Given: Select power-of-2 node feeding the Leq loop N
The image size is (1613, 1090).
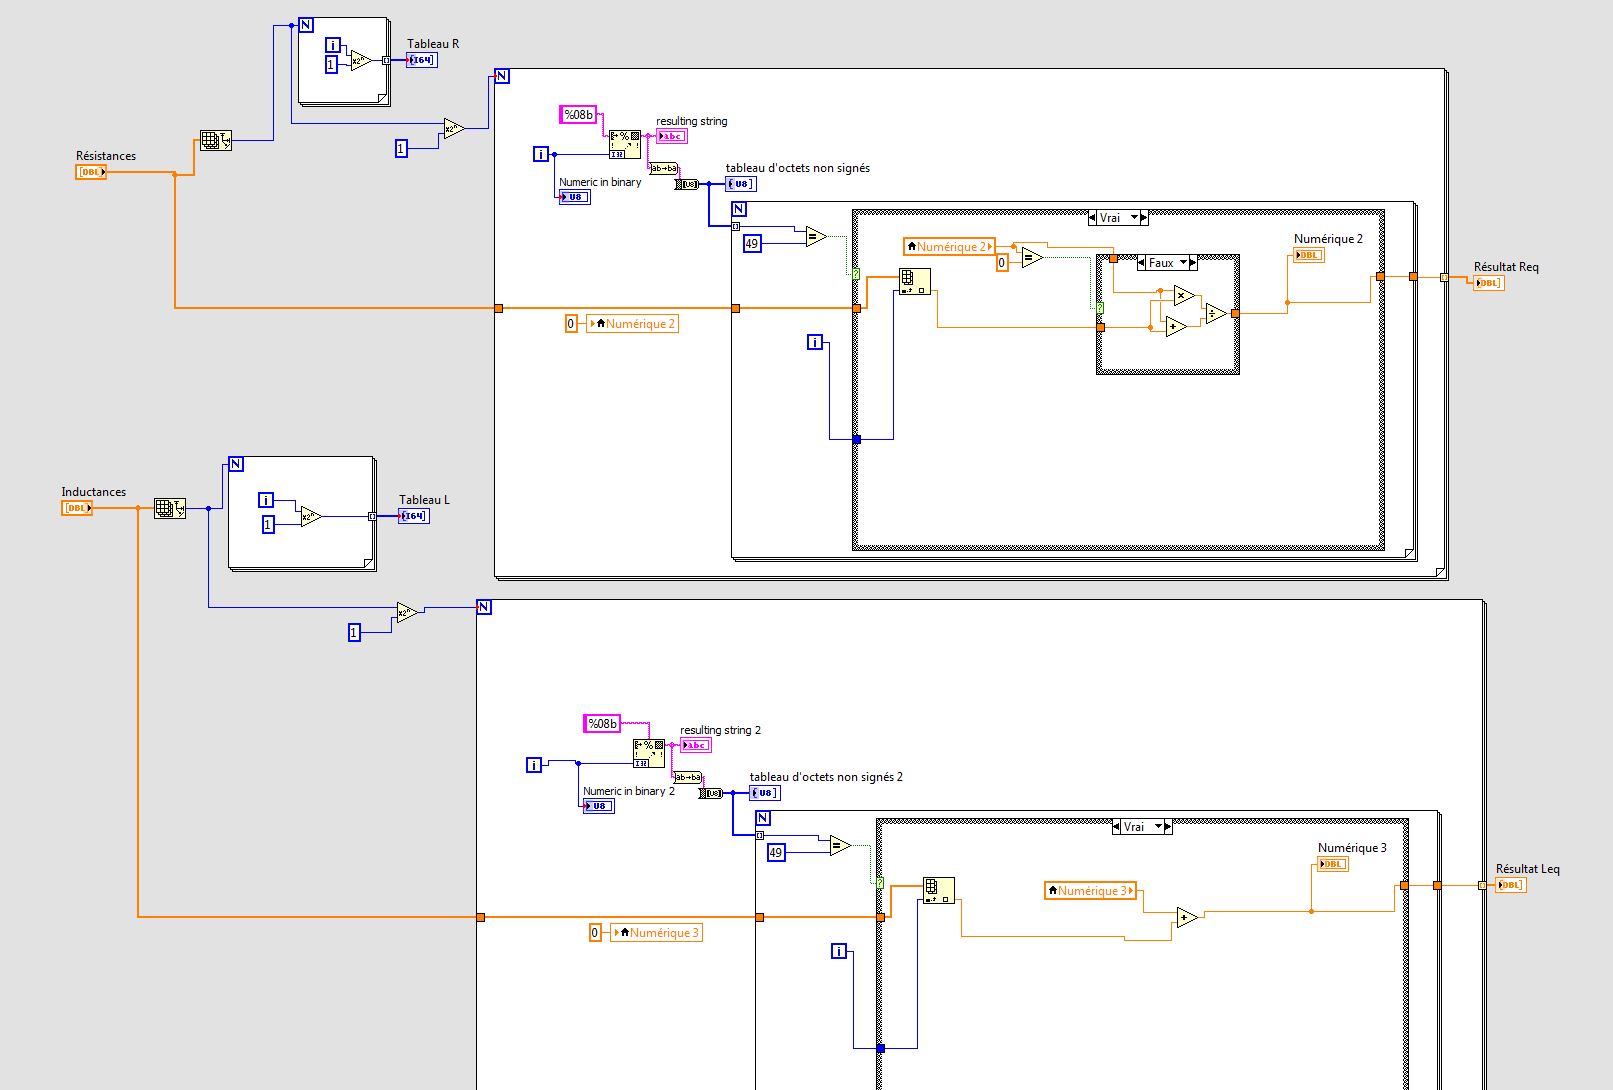Looking at the screenshot, I should [x=407, y=613].
